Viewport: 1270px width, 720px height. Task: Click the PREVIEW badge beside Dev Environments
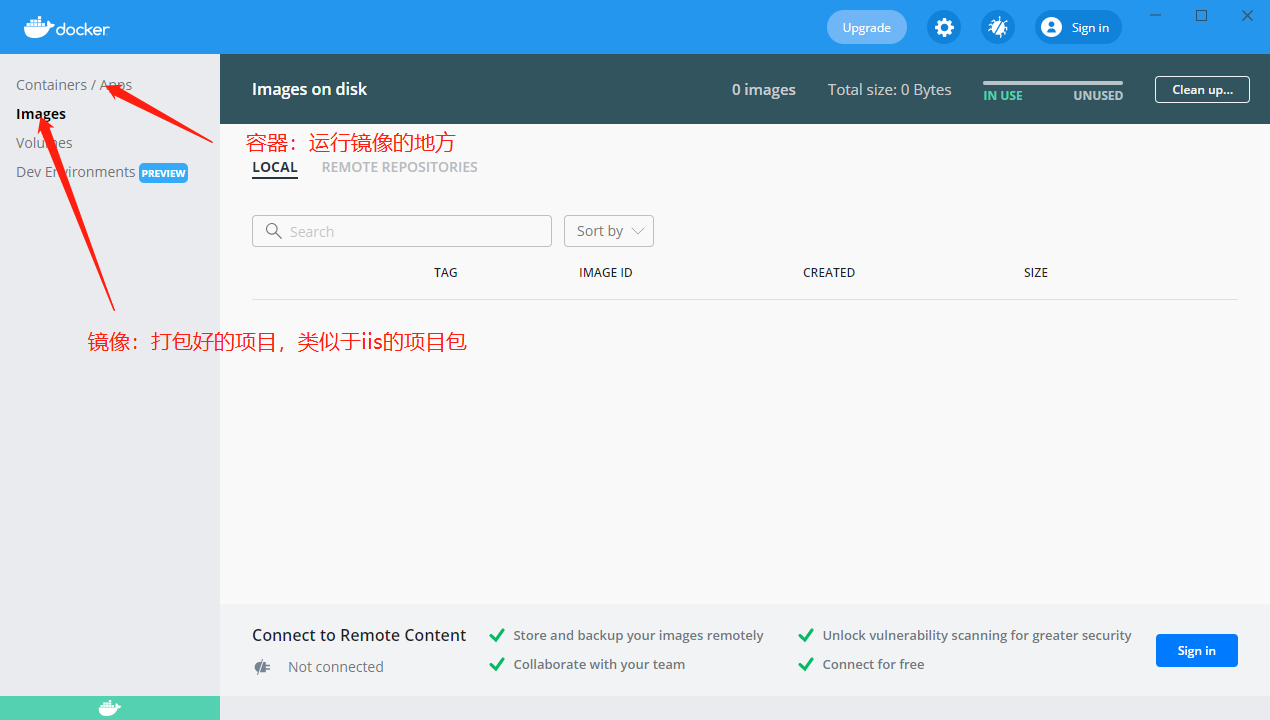(x=163, y=173)
